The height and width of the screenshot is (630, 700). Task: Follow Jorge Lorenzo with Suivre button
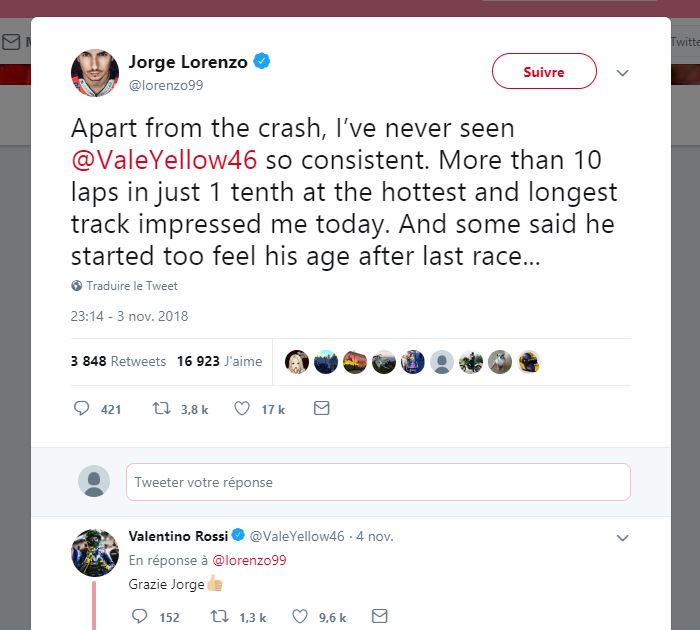(x=544, y=71)
